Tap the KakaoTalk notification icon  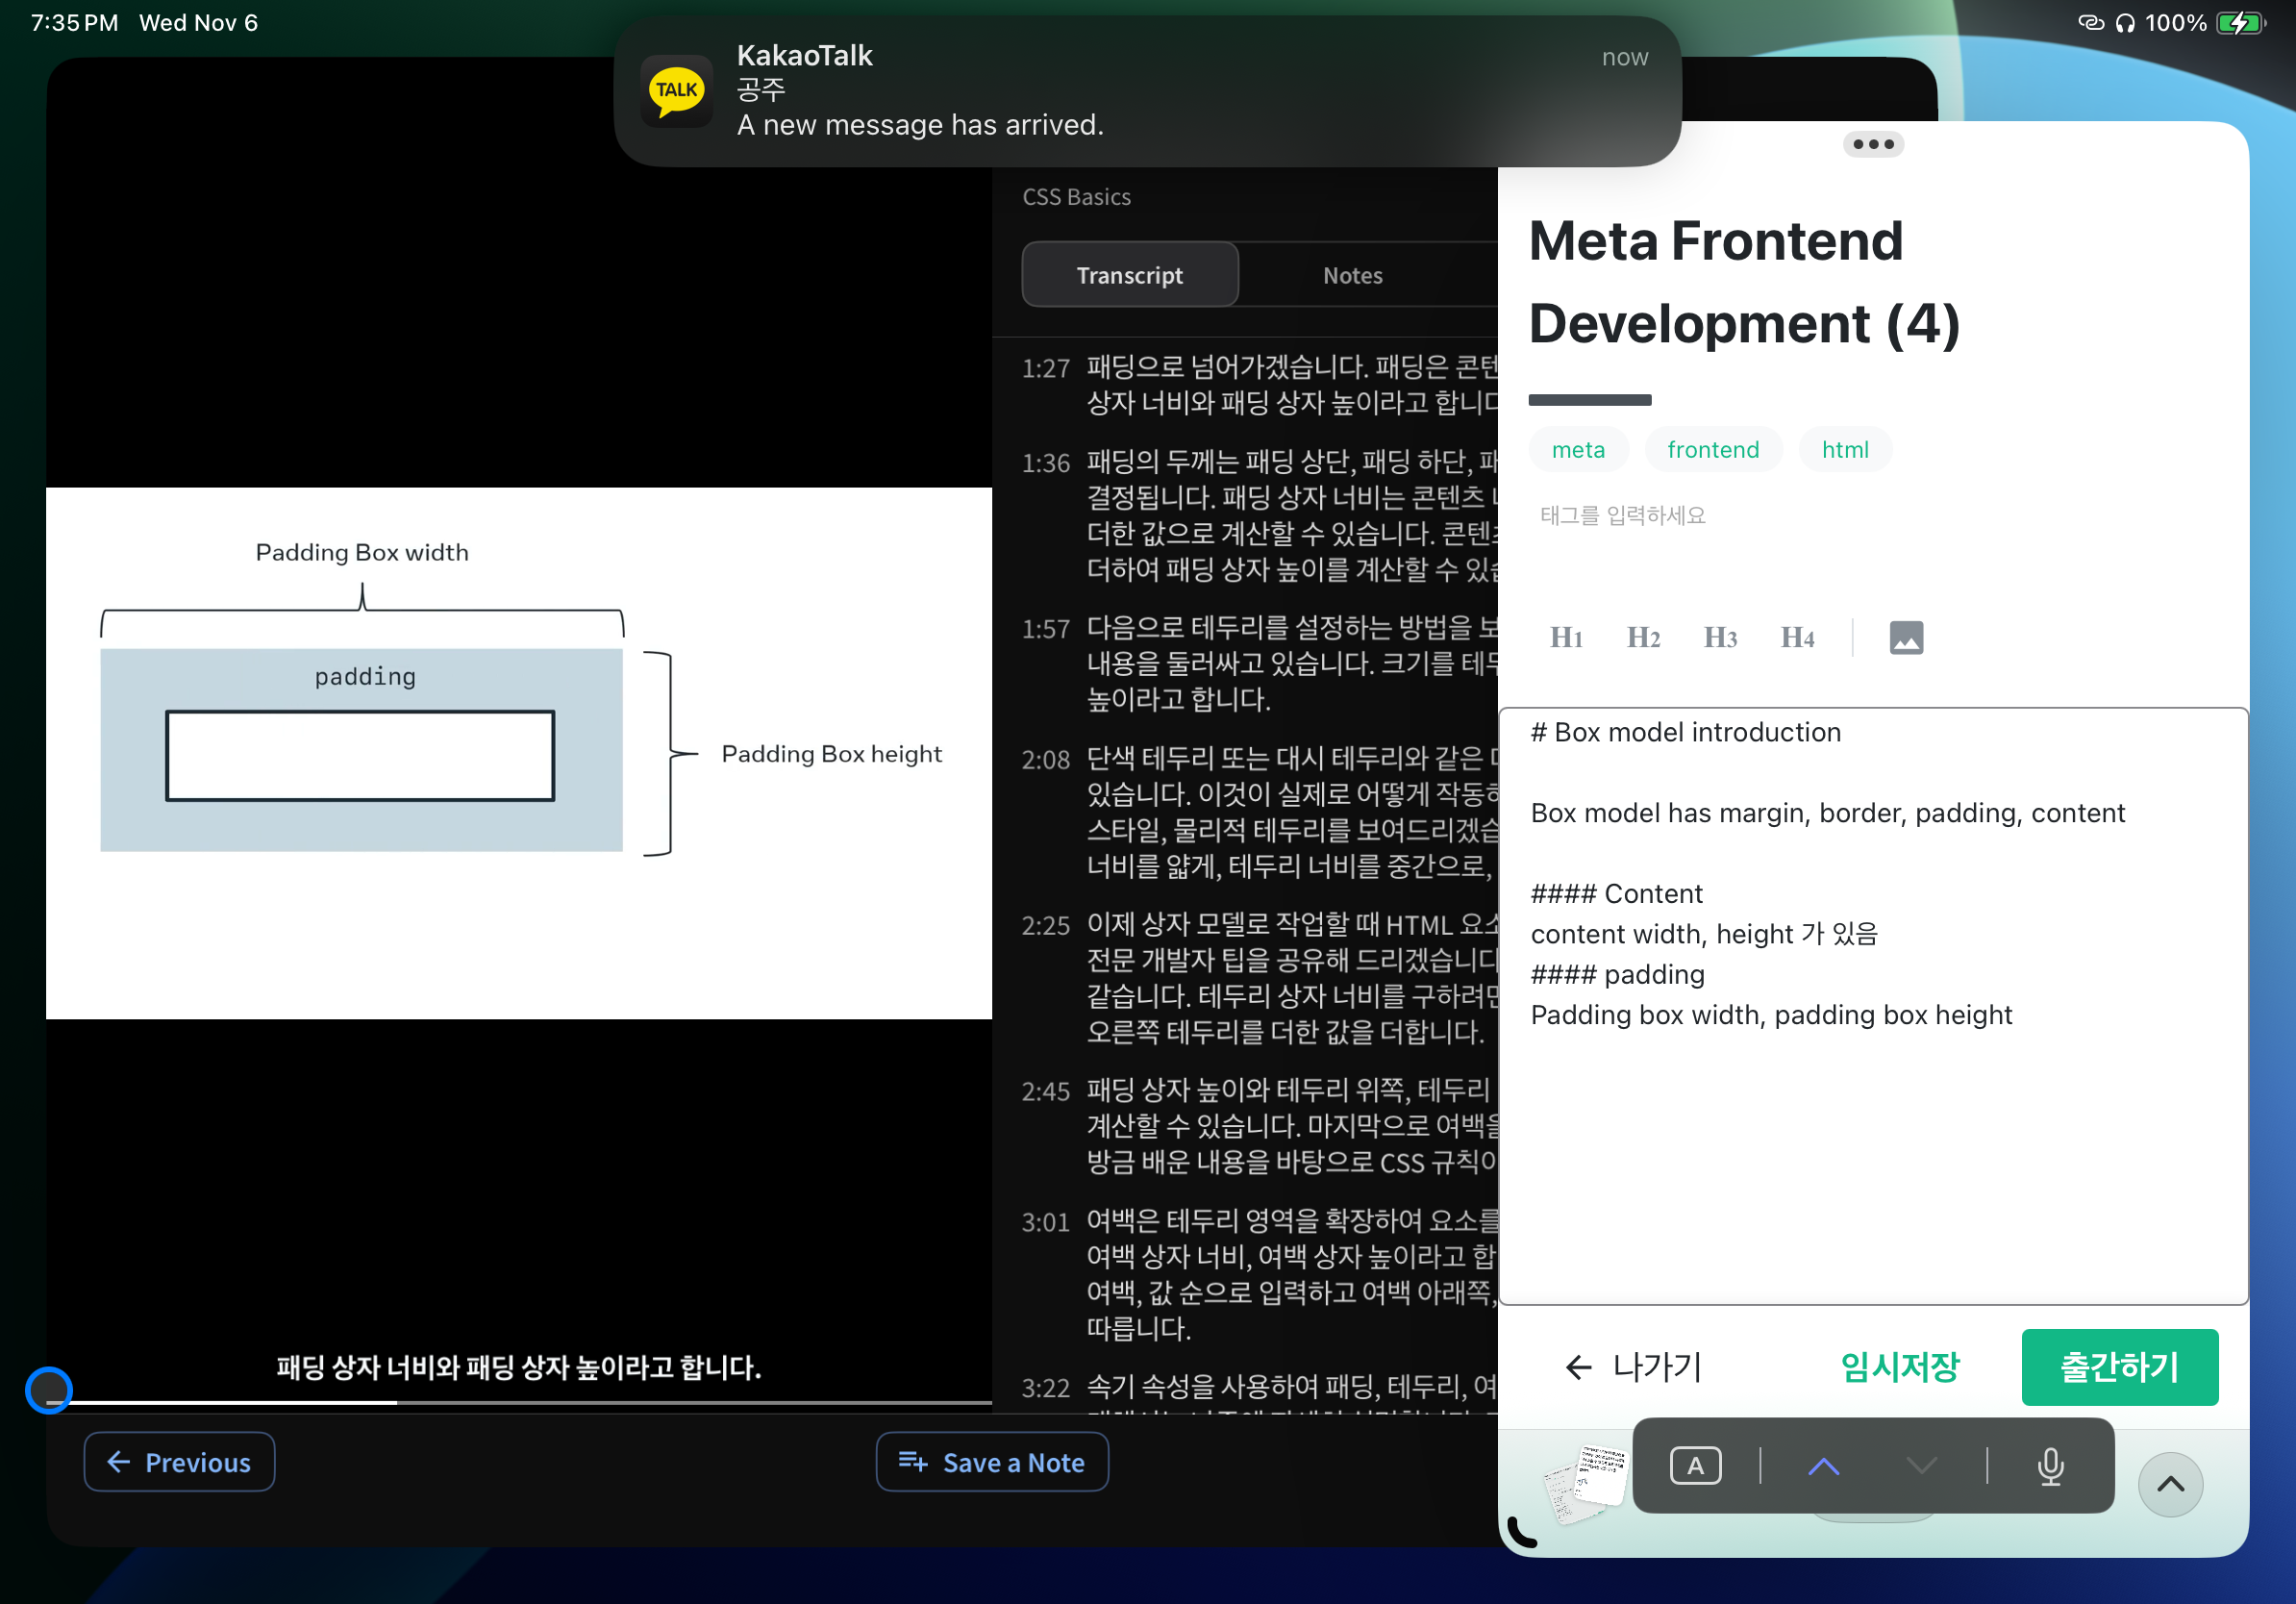[x=677, y=91]
